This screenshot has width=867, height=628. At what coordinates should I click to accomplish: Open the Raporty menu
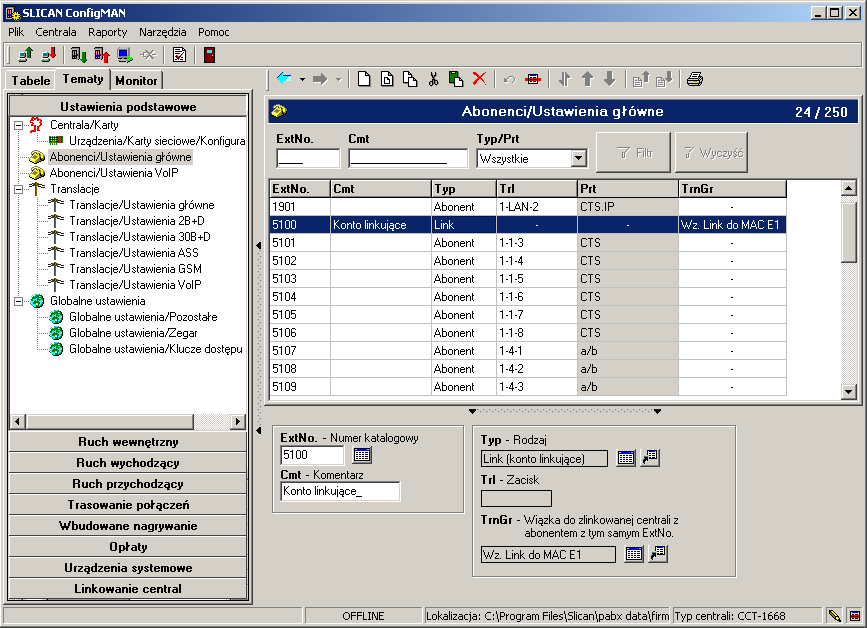(107, 32)
